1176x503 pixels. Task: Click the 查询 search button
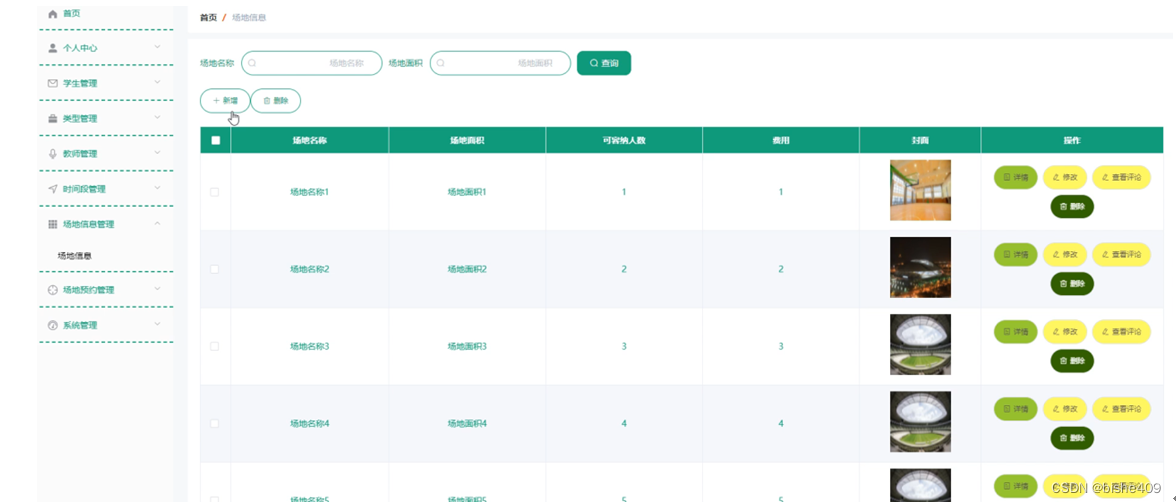click(x=604, y=63)
